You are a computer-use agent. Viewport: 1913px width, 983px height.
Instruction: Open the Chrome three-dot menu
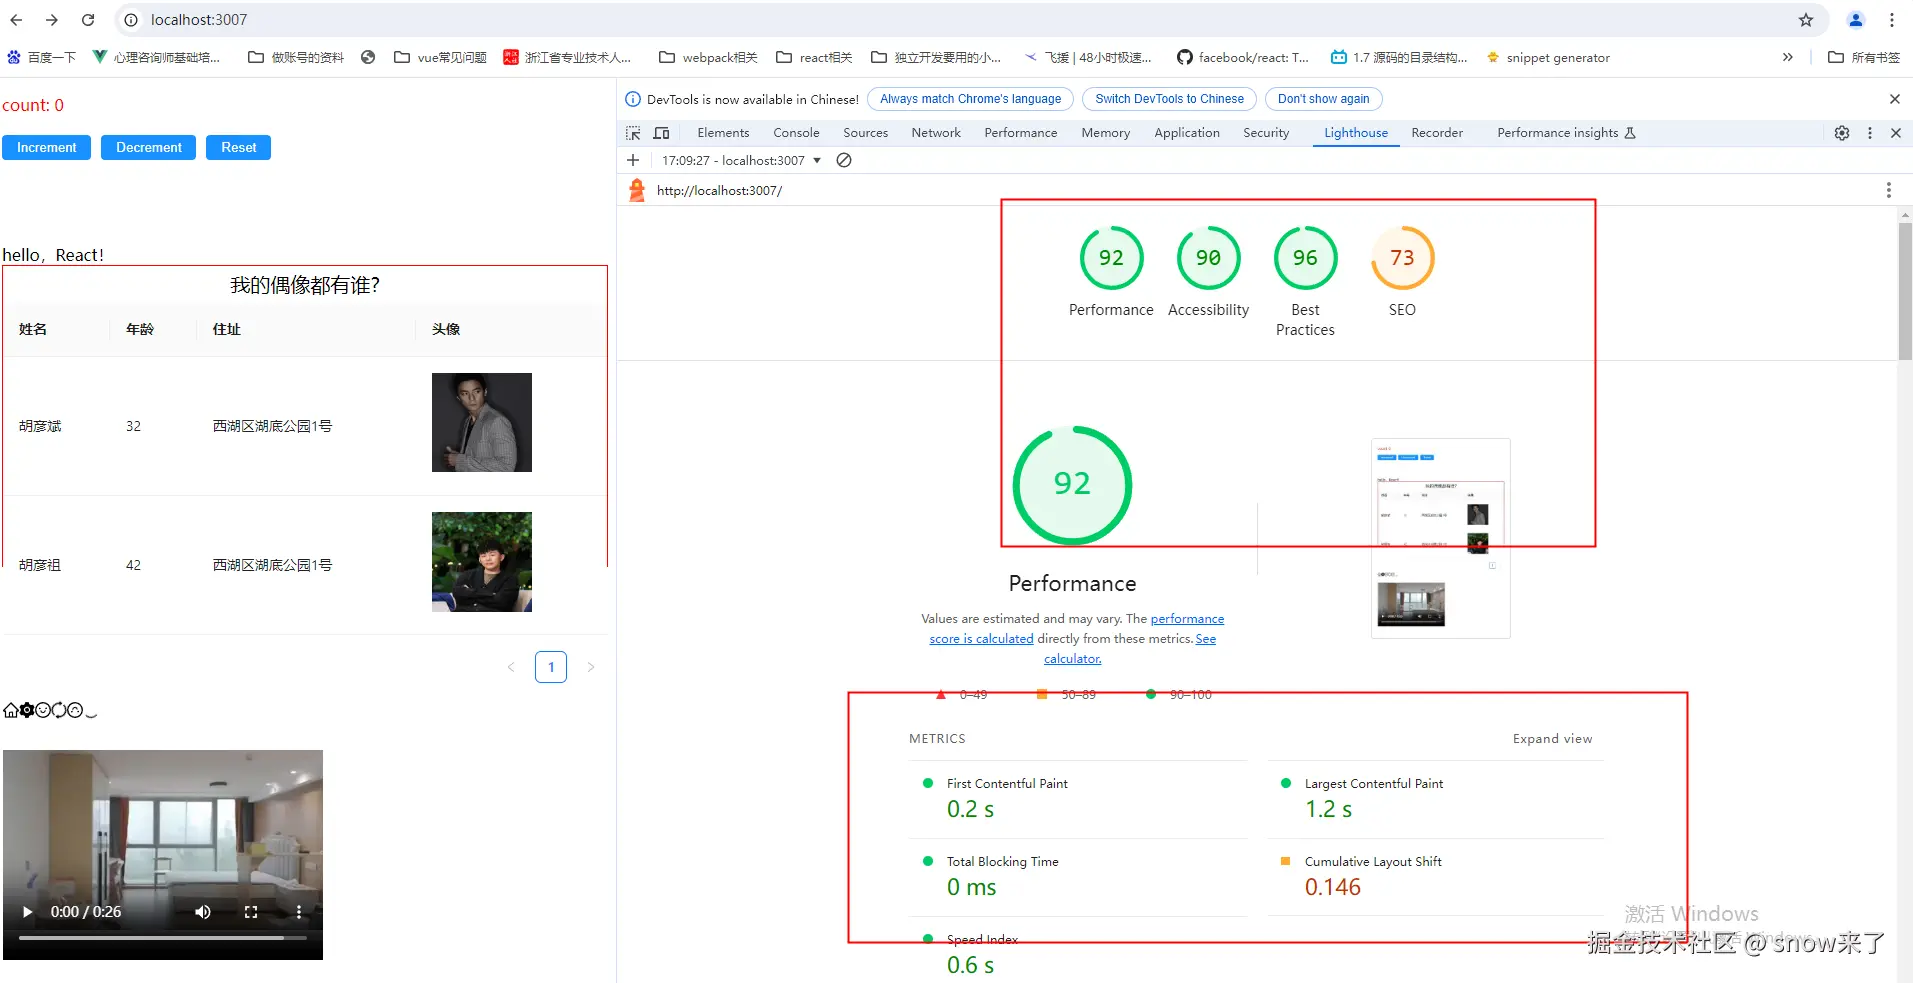point(1892,20)
